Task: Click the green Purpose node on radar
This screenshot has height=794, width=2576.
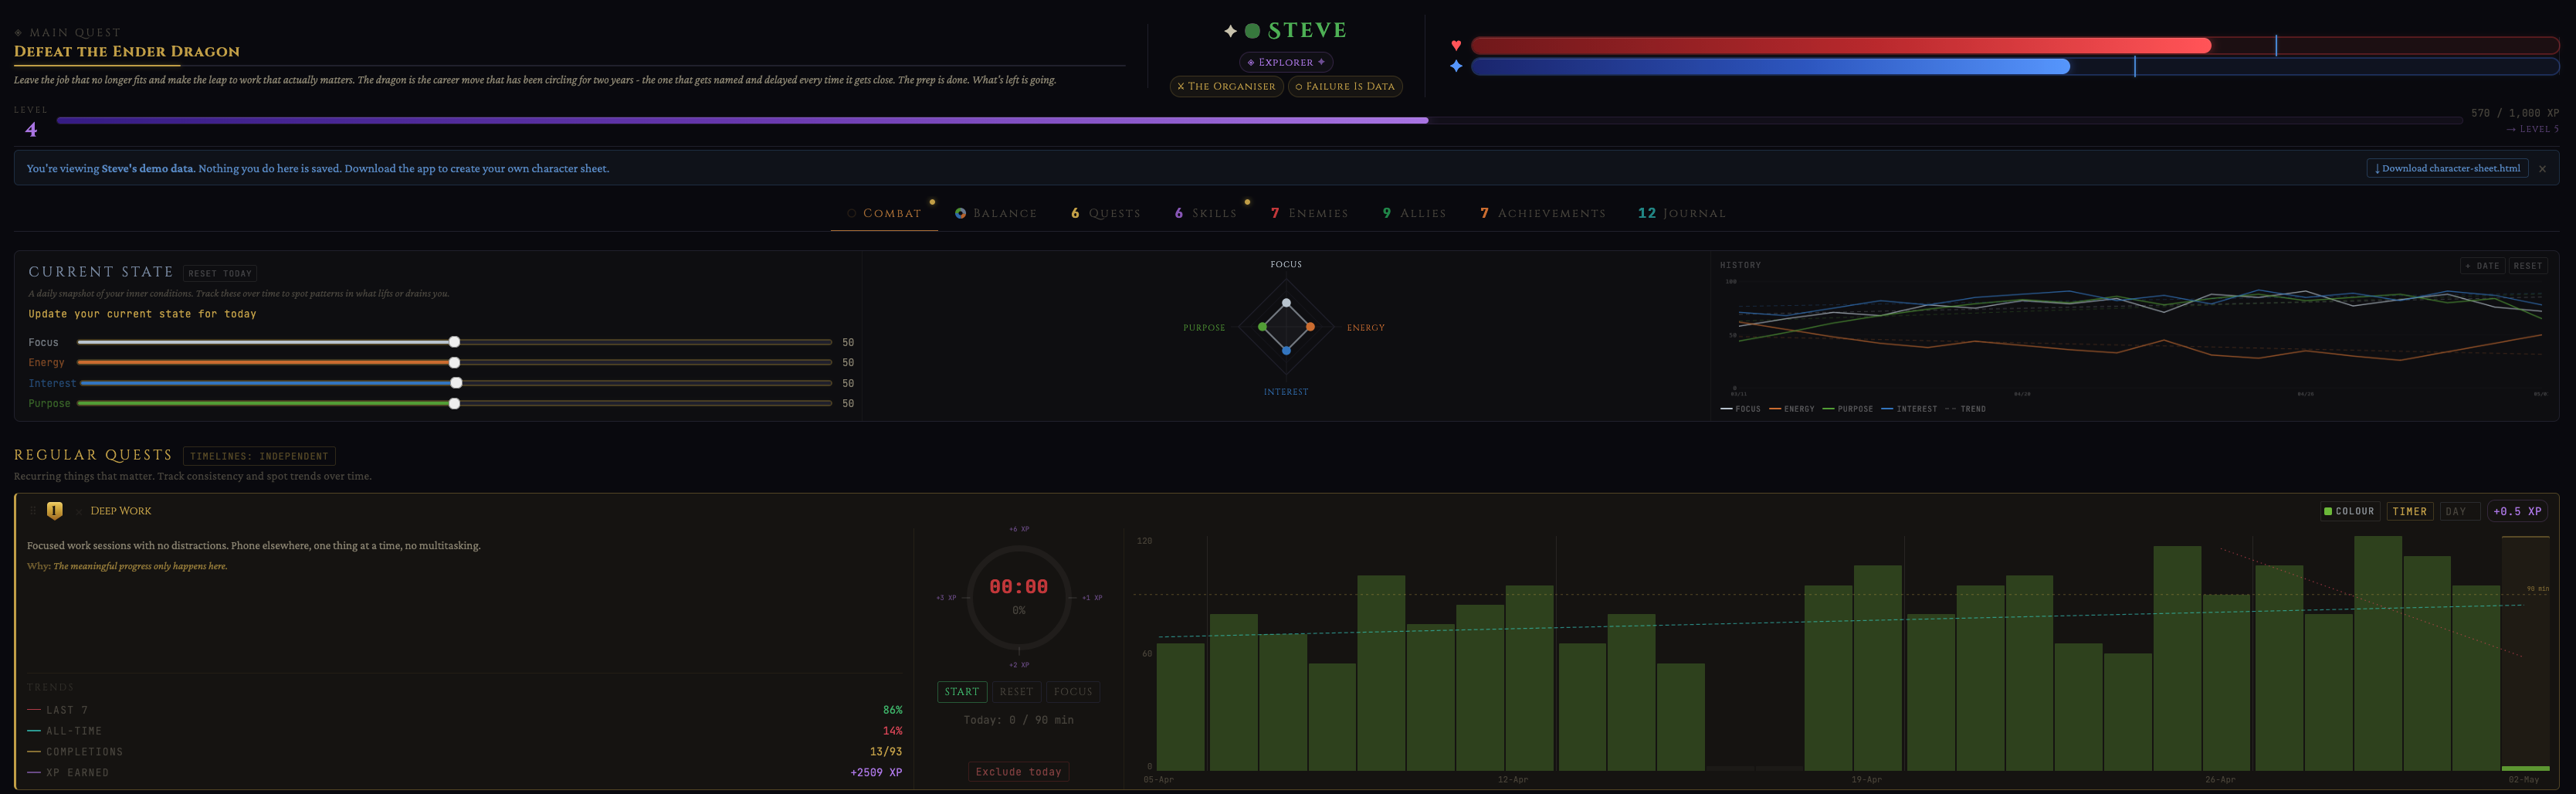Action: coord(1262,327)
